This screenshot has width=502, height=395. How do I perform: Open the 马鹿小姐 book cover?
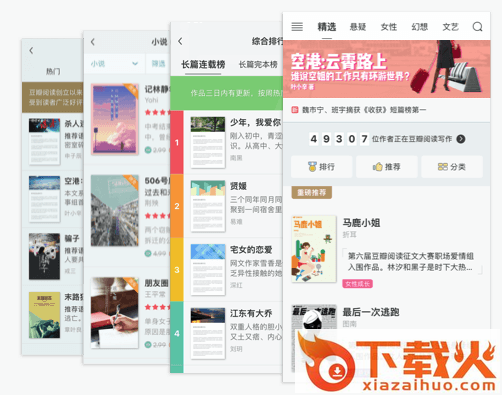click(x=314, y=249)
